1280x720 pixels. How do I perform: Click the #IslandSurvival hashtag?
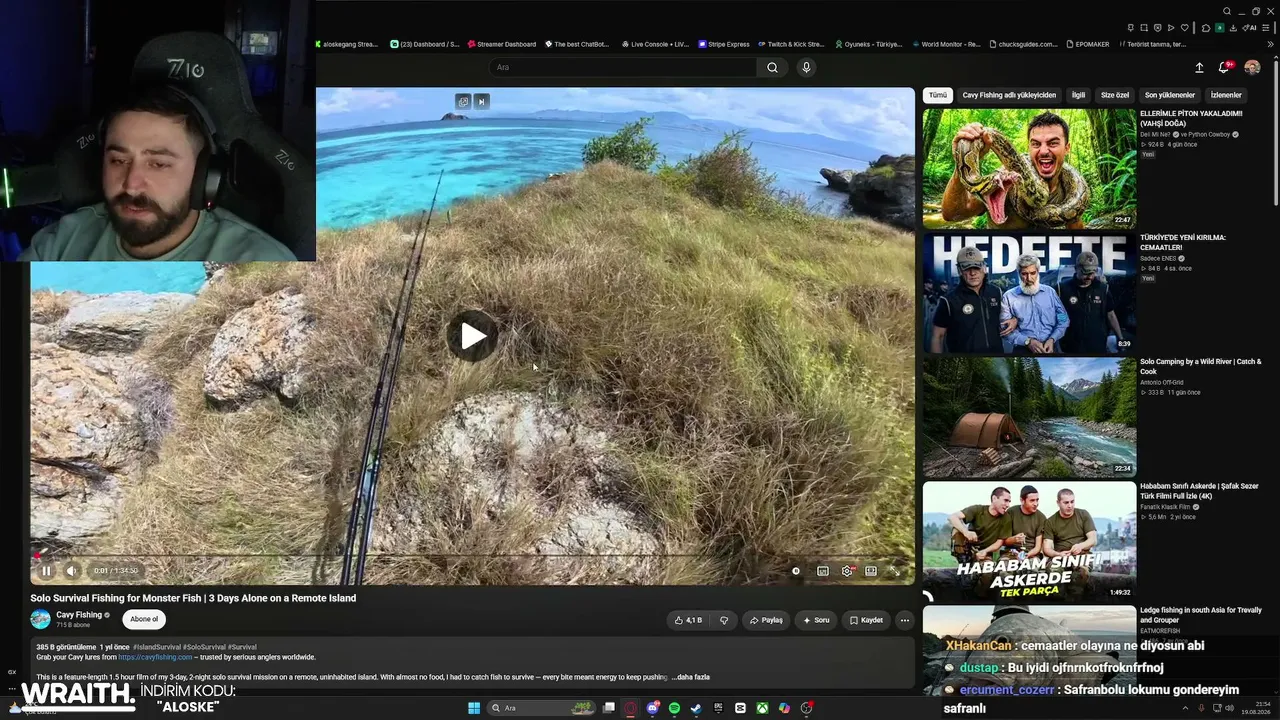[157, 647]
